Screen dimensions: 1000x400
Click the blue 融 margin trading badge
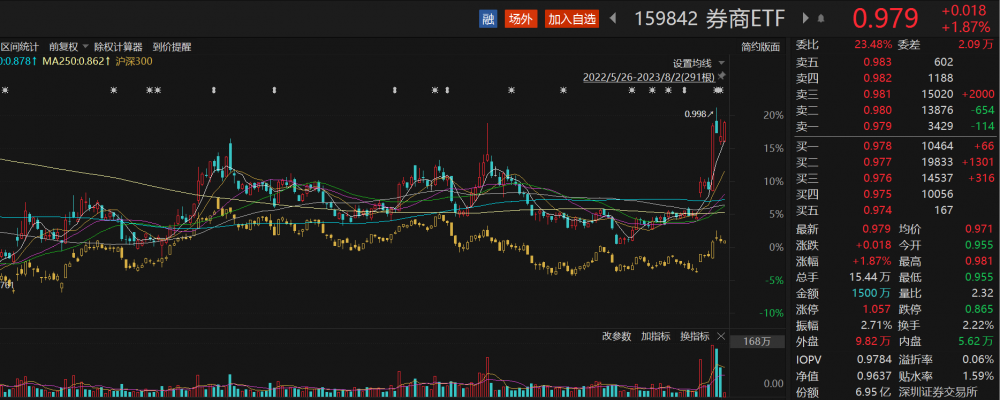(488, 18)
